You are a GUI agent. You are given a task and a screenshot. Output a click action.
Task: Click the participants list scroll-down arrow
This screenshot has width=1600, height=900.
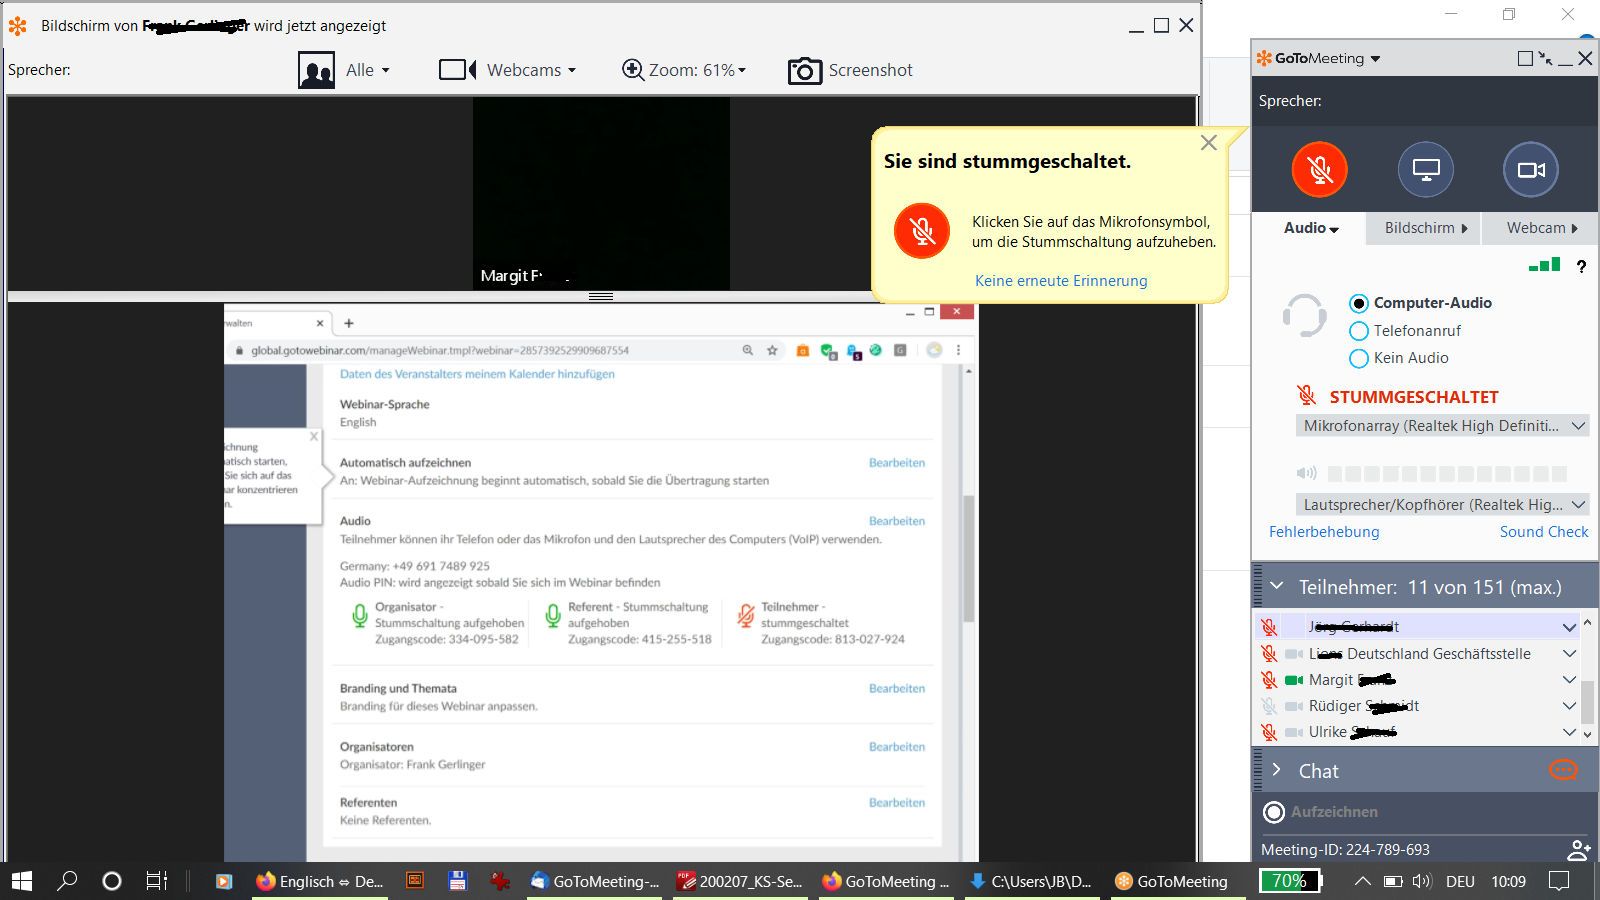1587,734
